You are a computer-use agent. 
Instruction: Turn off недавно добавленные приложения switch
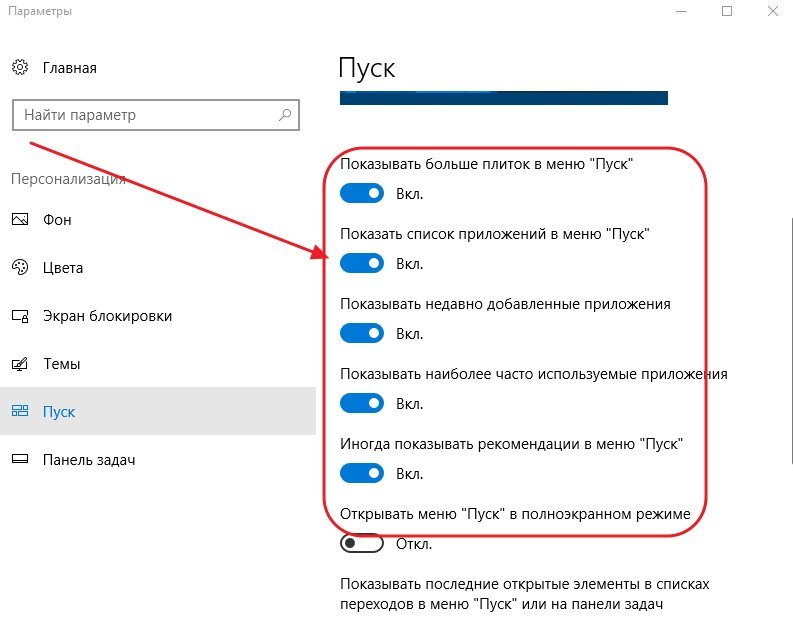pyautogui.click(x=362, y=333)
